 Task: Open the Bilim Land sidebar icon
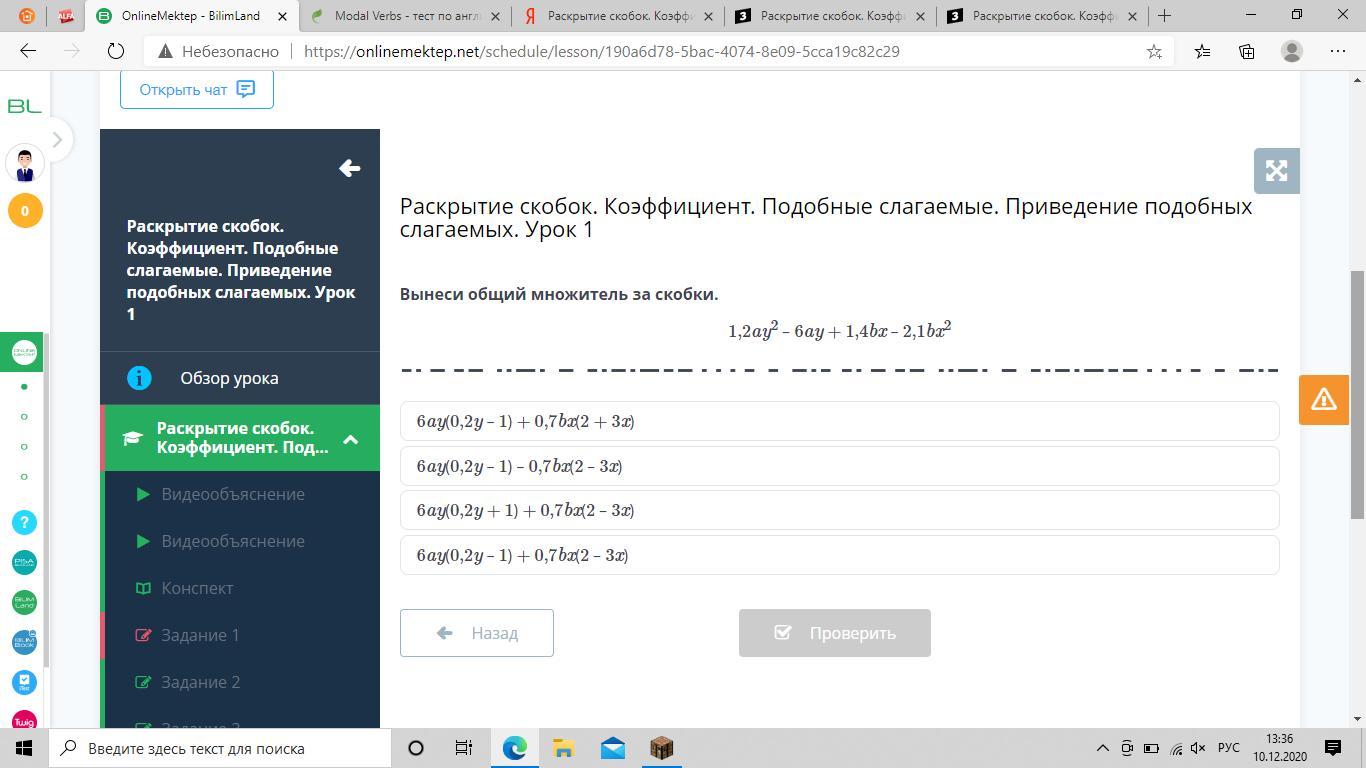(x=24, y=602)
